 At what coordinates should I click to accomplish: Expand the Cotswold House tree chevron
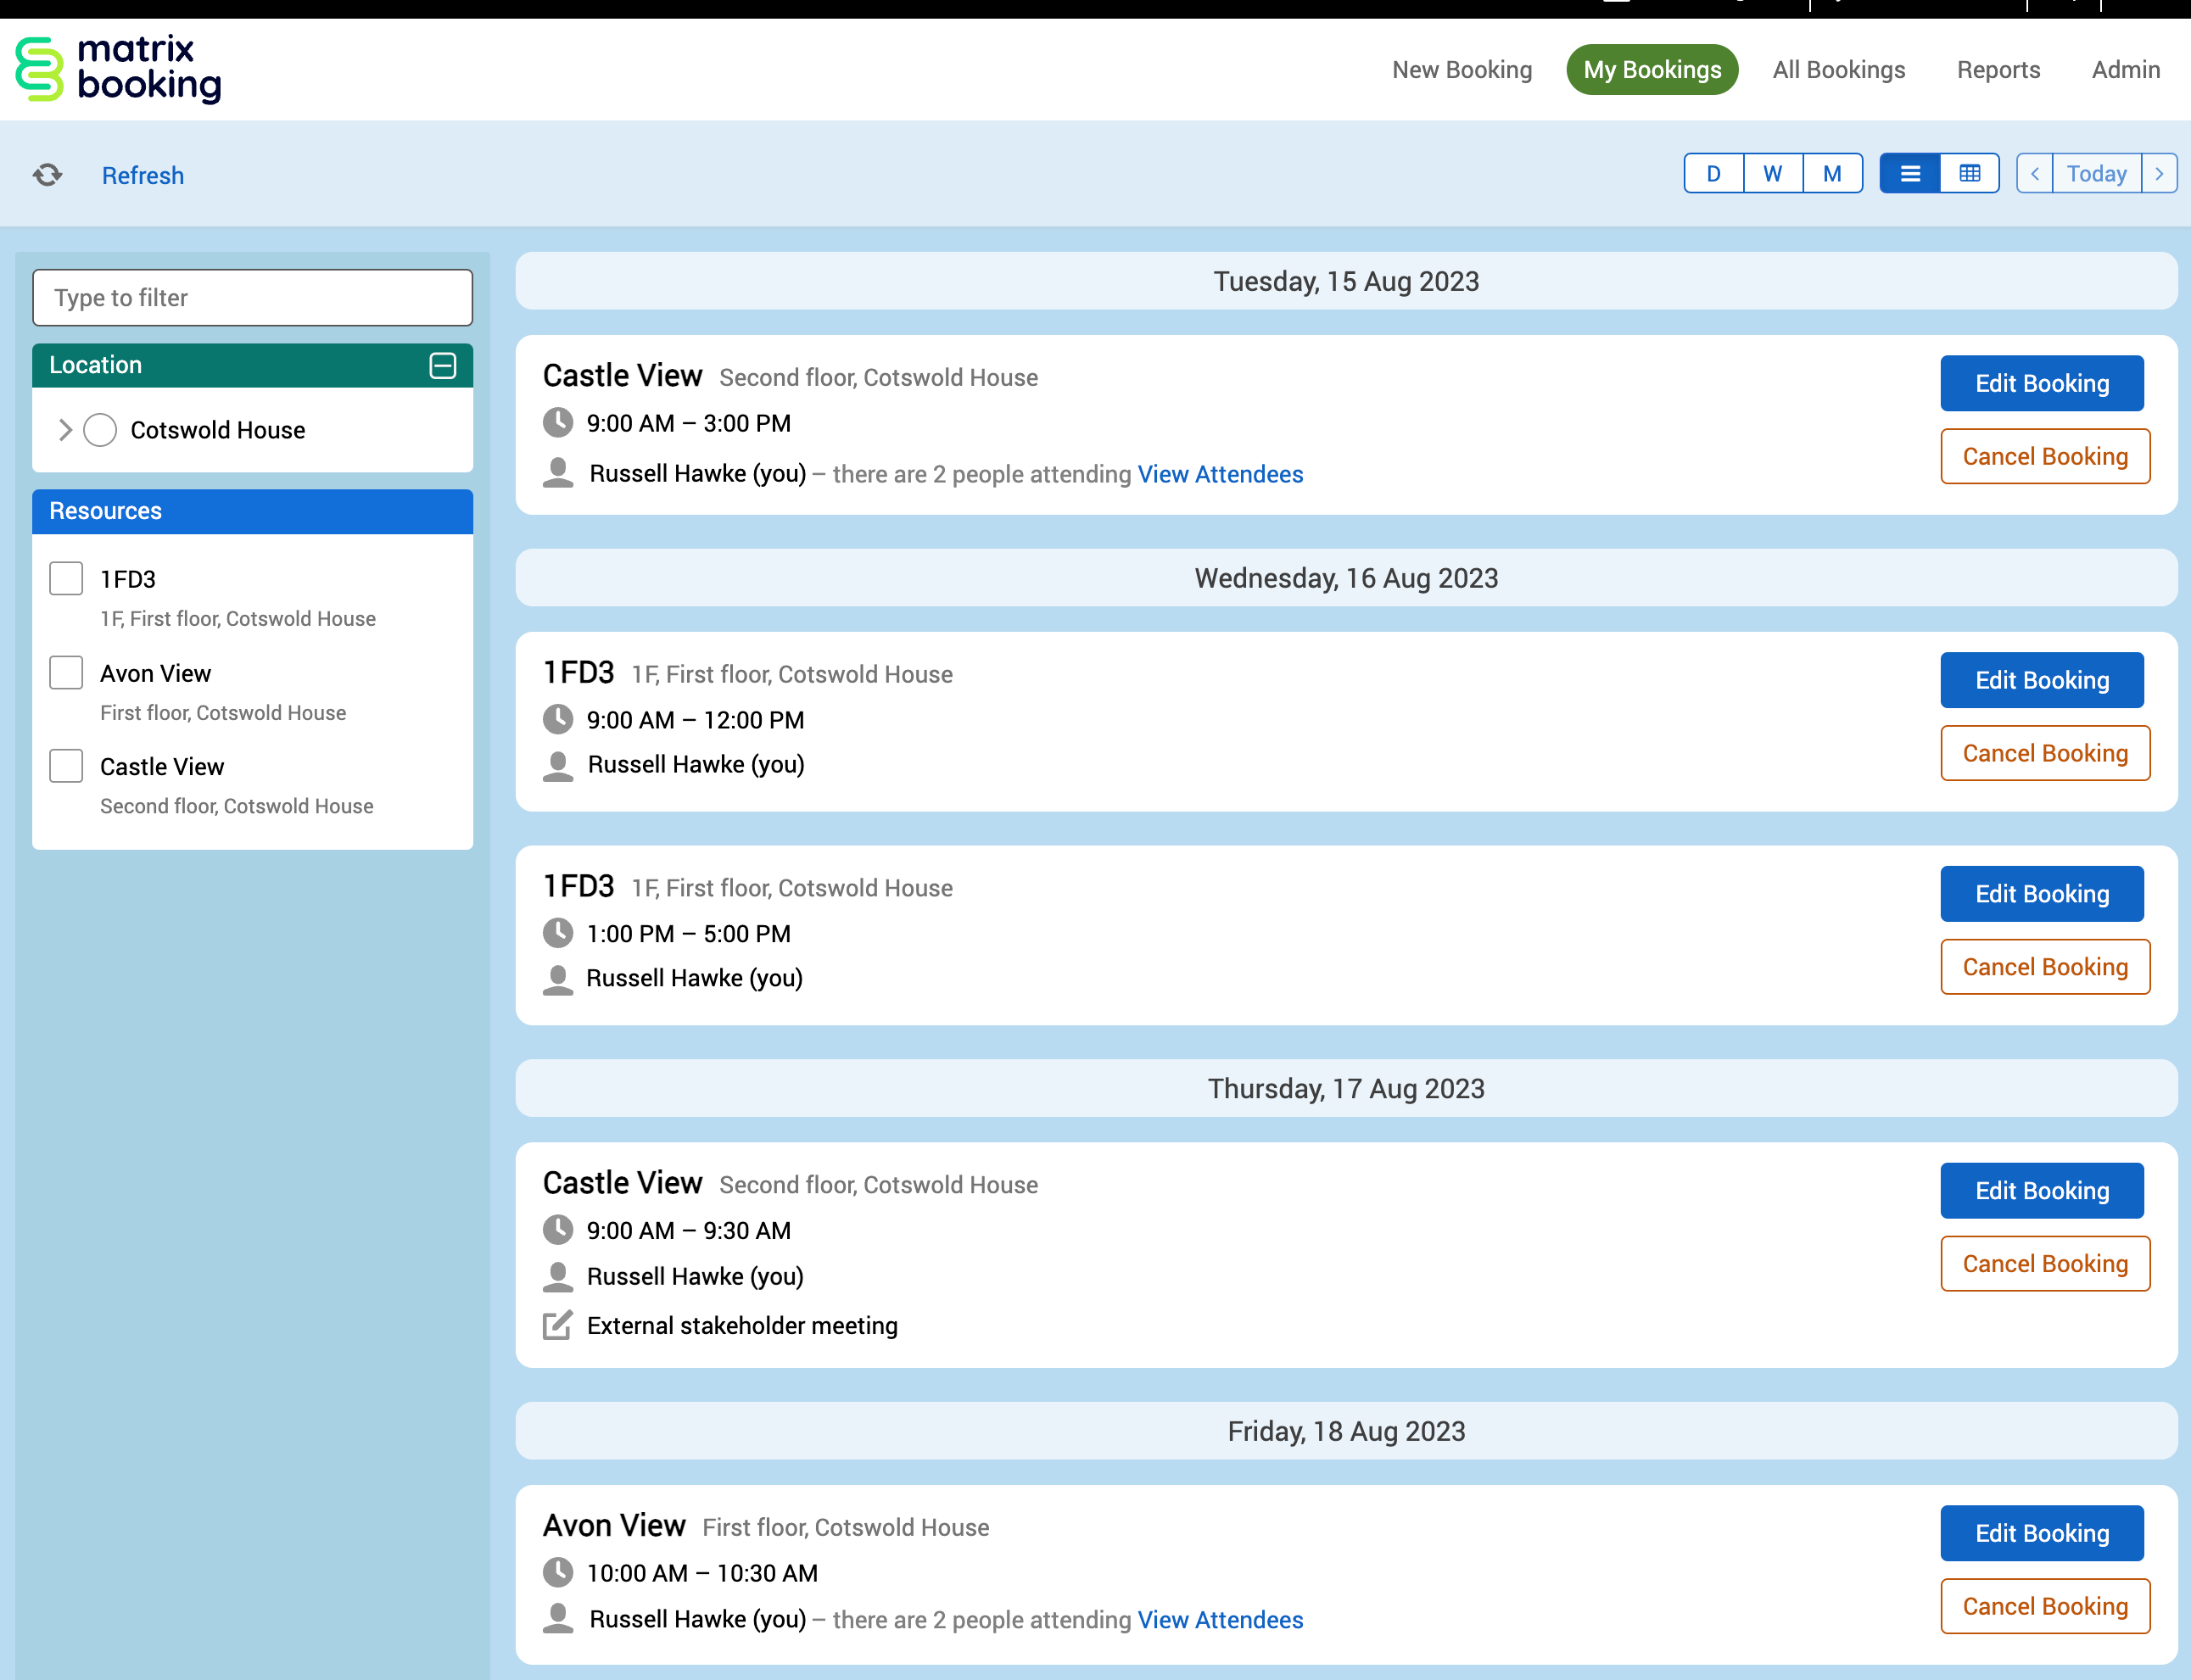65,430
